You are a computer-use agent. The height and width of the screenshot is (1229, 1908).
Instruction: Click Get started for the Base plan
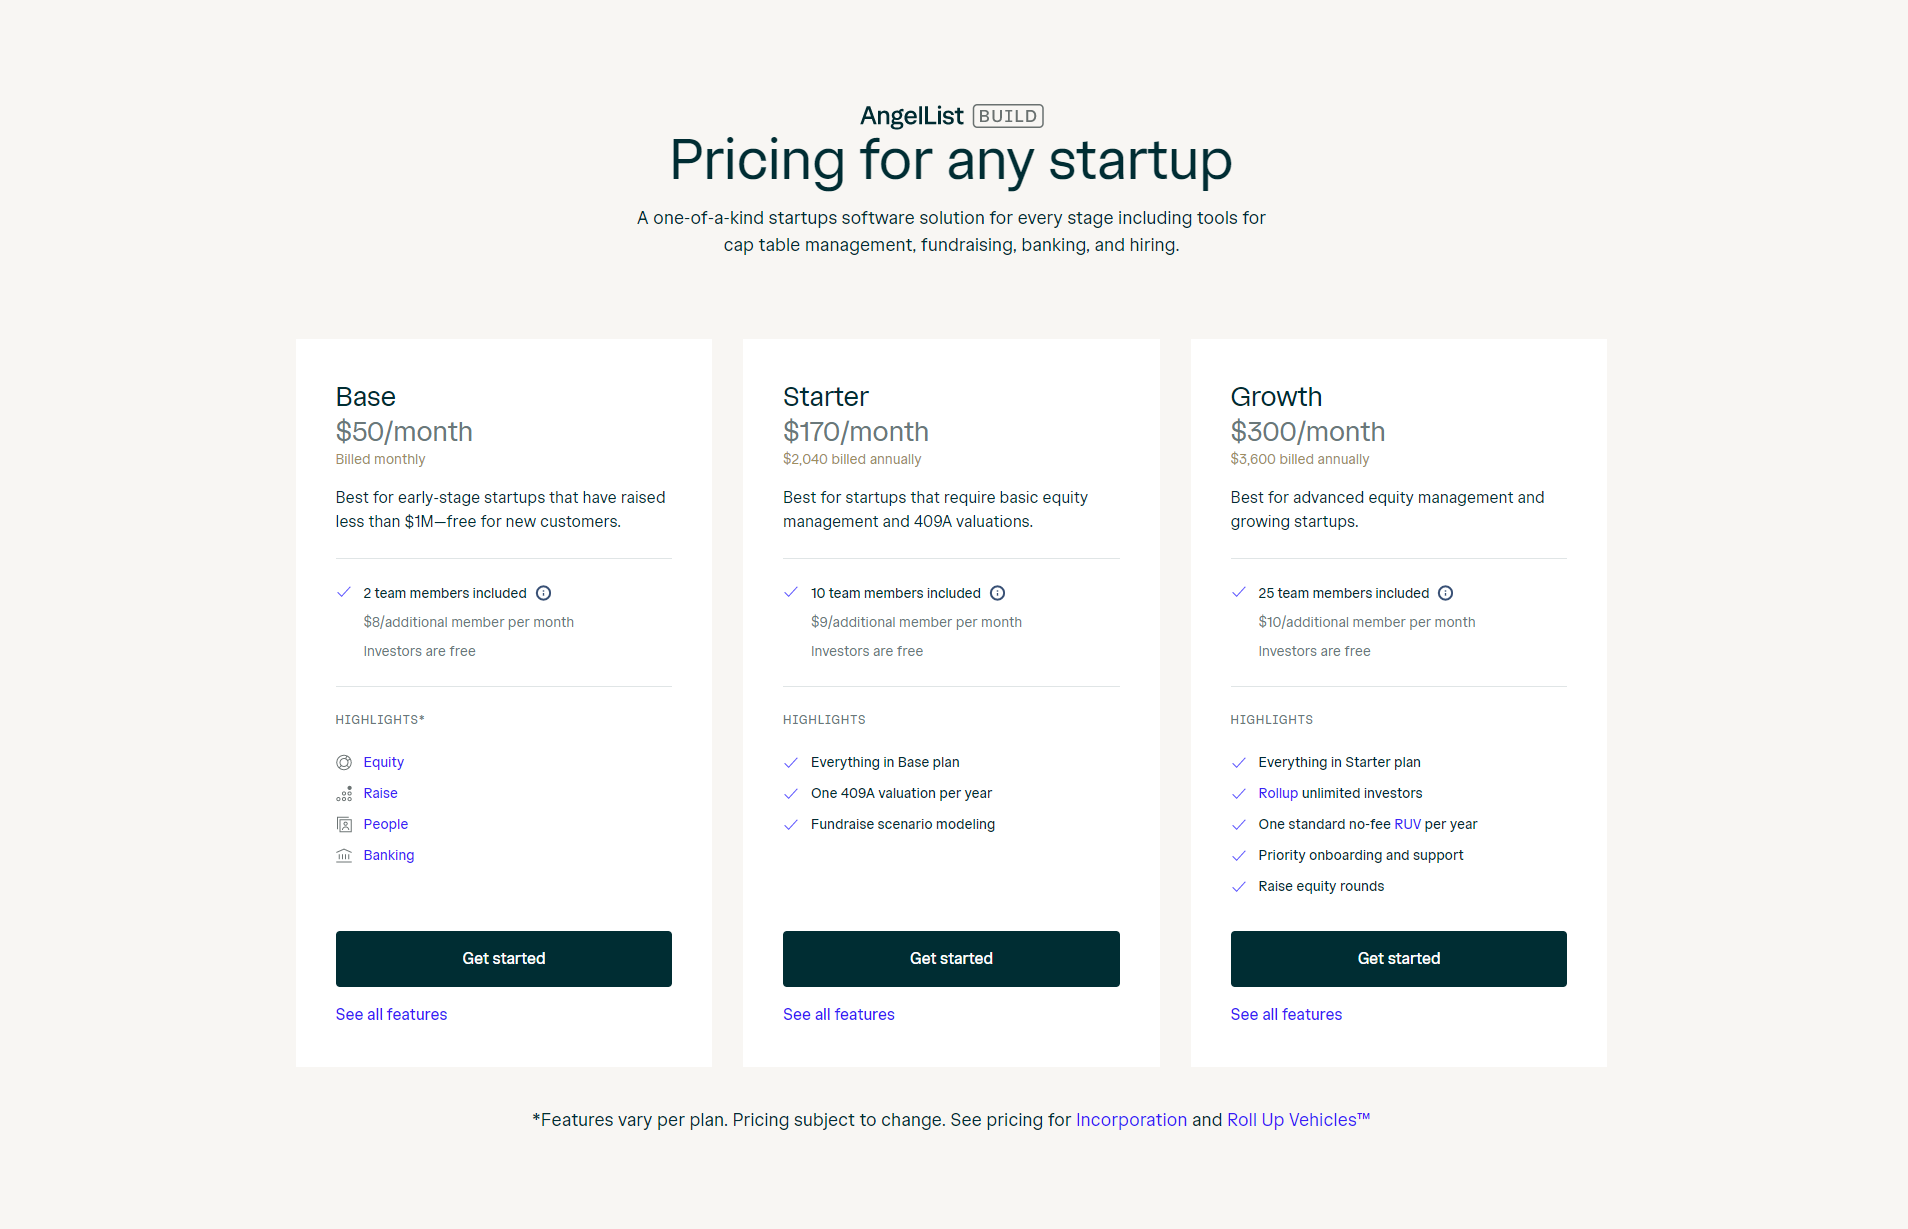coord(503,958)
